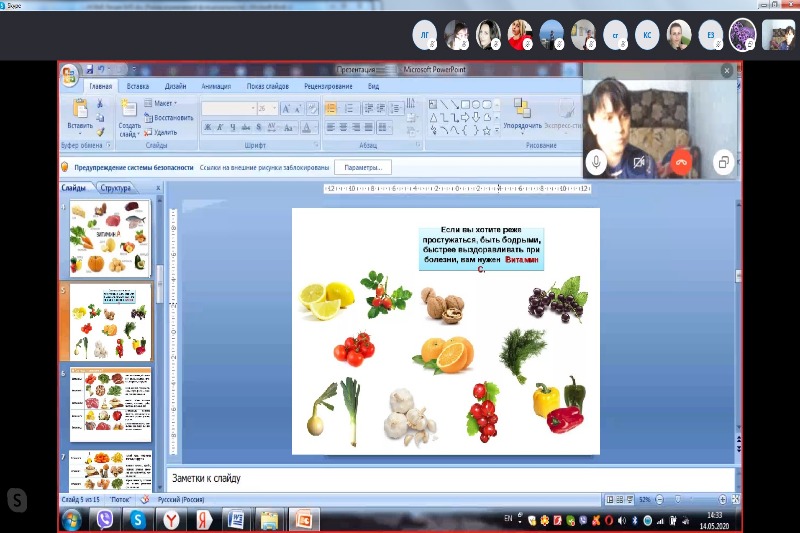The width and height of the screenshot is (800, 533).
Task: Click the red hang up call button
Action: 682,161
